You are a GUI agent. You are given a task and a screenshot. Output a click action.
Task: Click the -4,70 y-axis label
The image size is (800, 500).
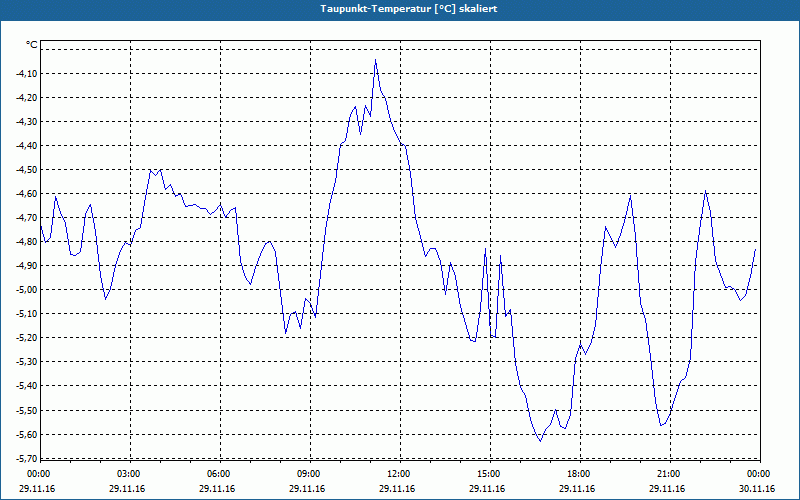pos(27,217)
